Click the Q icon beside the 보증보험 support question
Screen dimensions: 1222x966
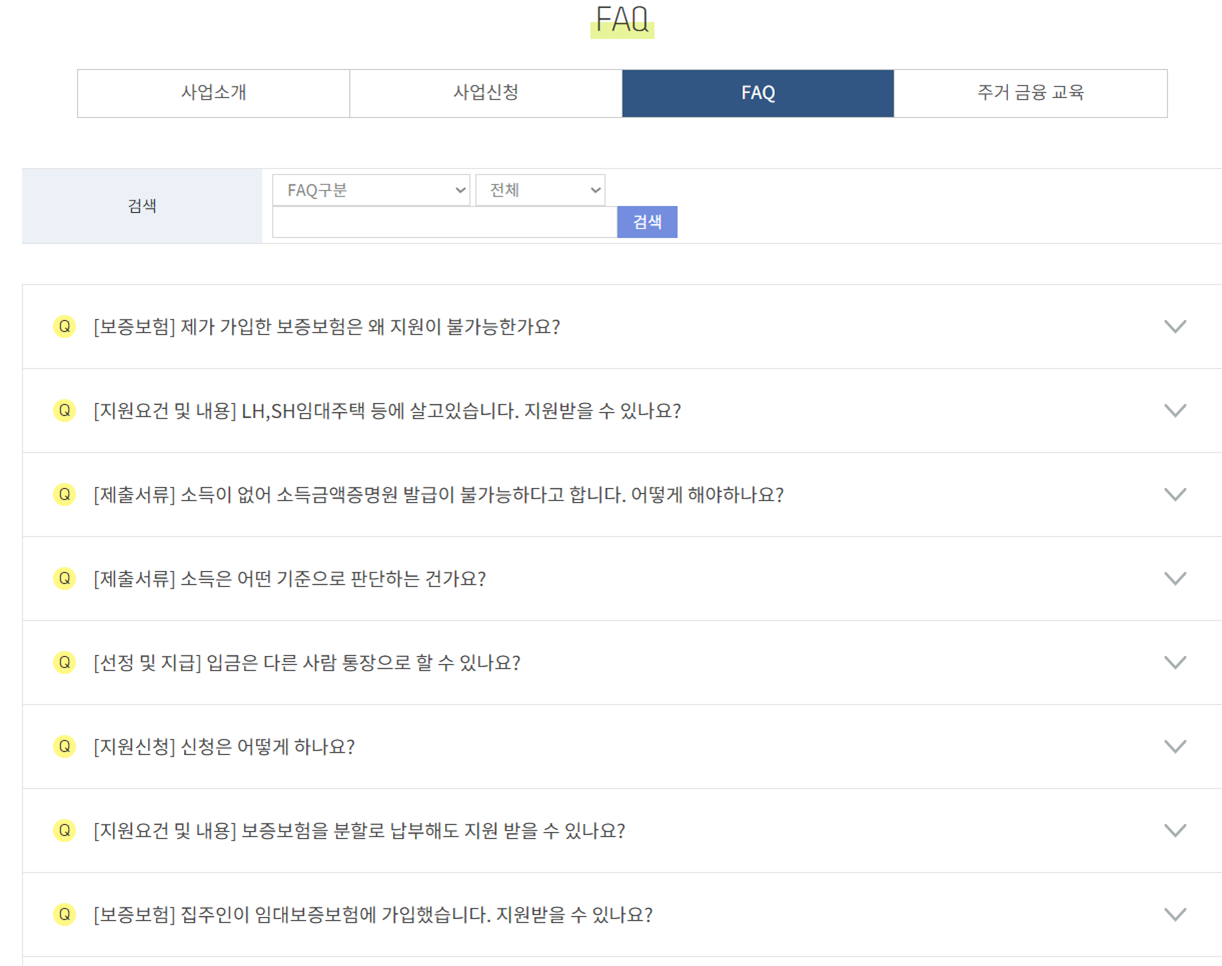tap(64, 326)
